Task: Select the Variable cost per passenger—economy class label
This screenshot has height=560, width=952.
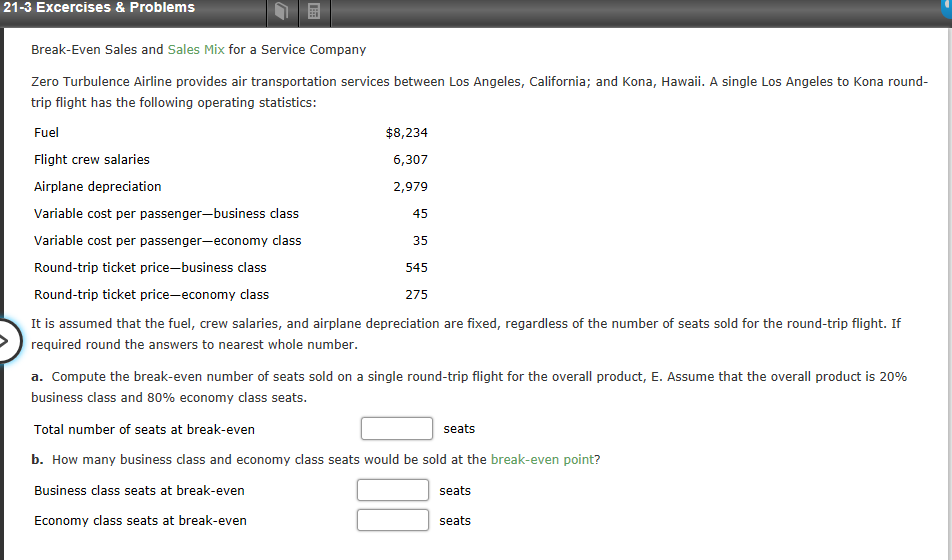Action: [x=168, y=241]
